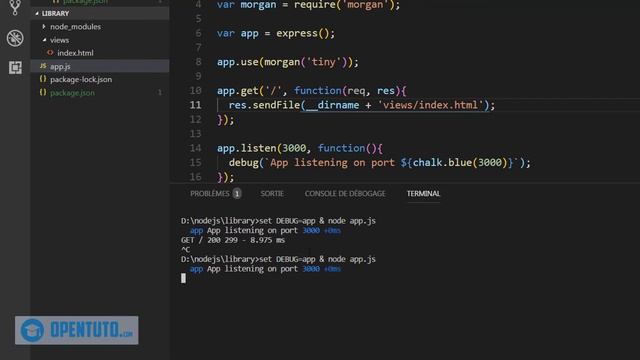Click the JS icon beside app.js
This screenshot has height=360, width=640.
point(43,66)
